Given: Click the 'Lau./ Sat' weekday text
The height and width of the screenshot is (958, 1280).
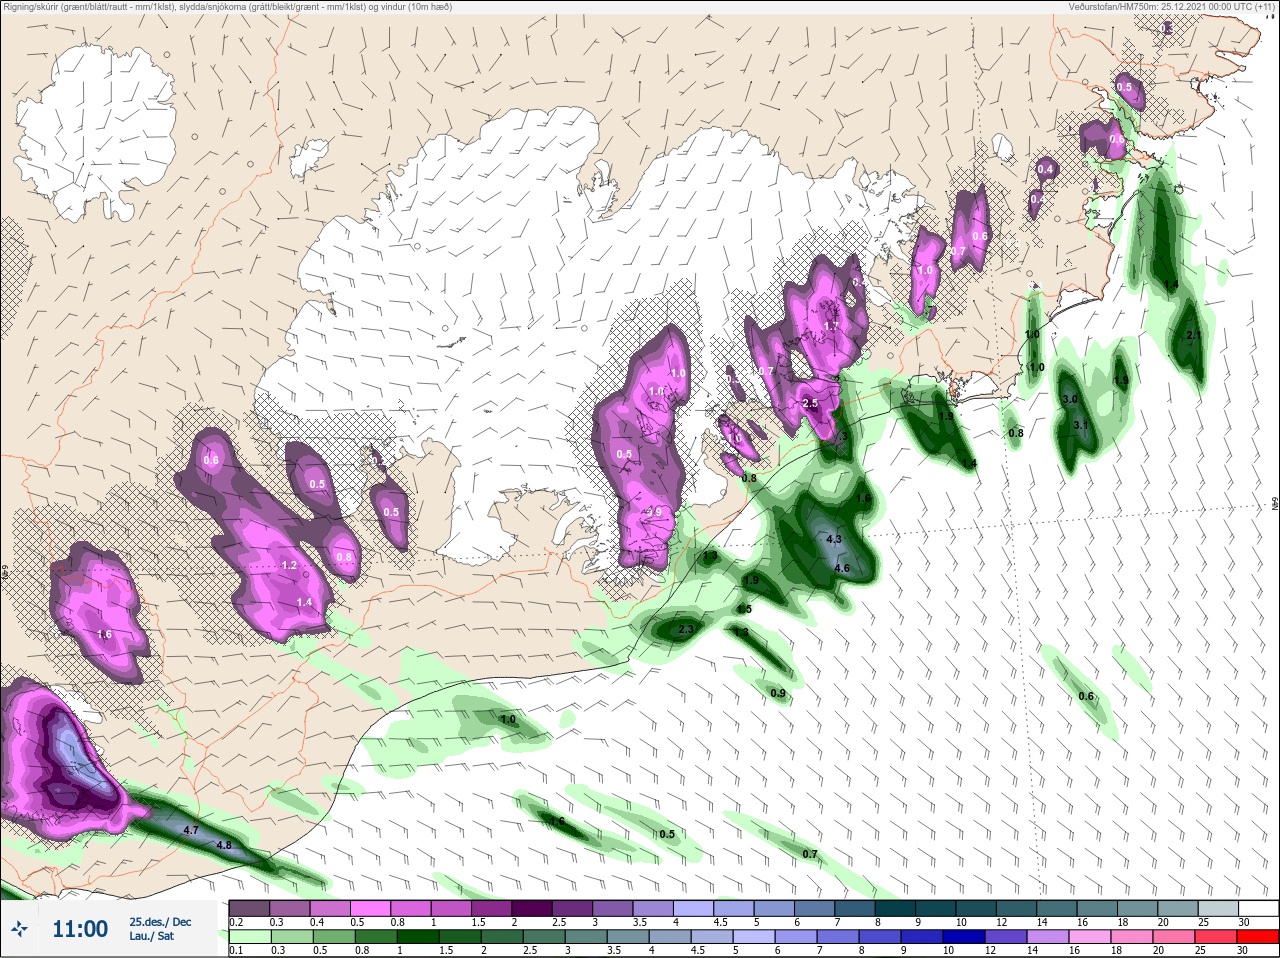Looking at the screenshot, I should tap(151, 936).
